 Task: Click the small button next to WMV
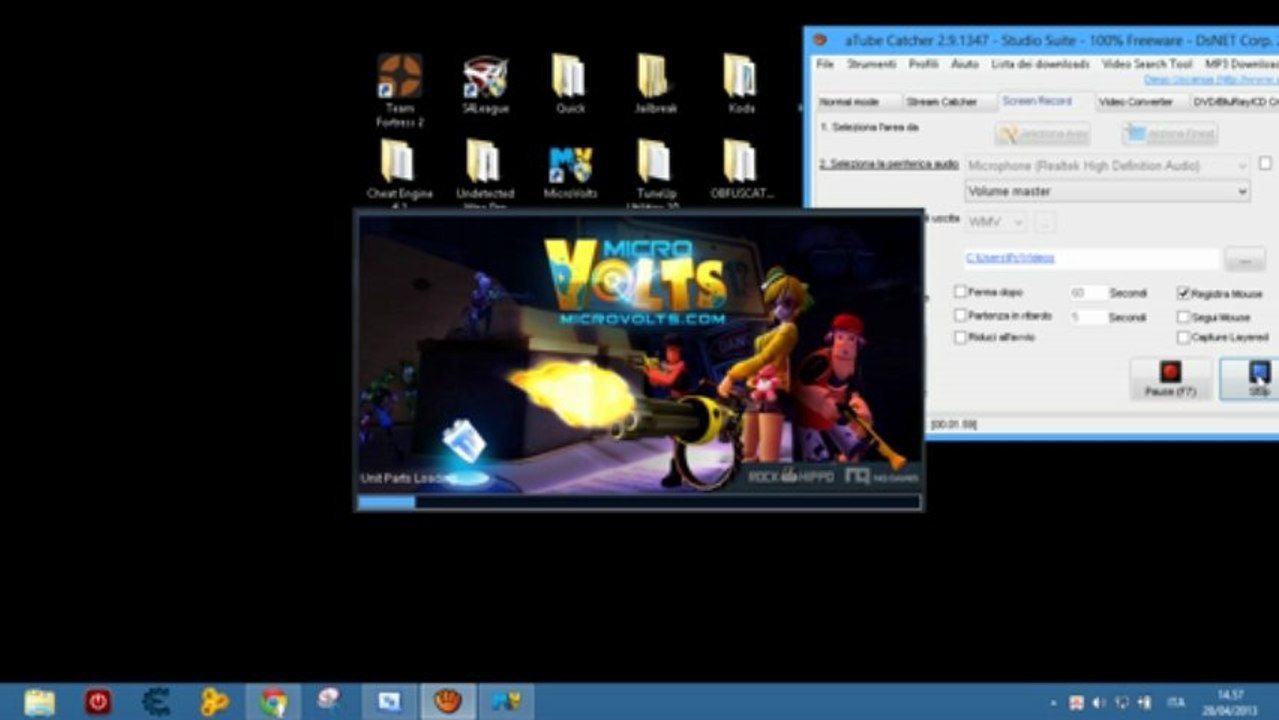(1044, 222)
